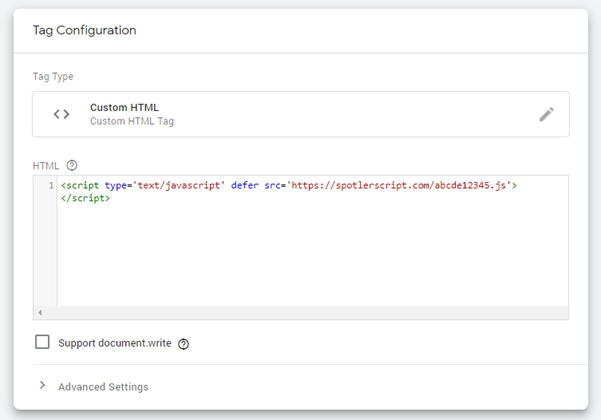The image size is (601, 420).
Task: Open the help icon next to HTML label
Action: point(72,165)
